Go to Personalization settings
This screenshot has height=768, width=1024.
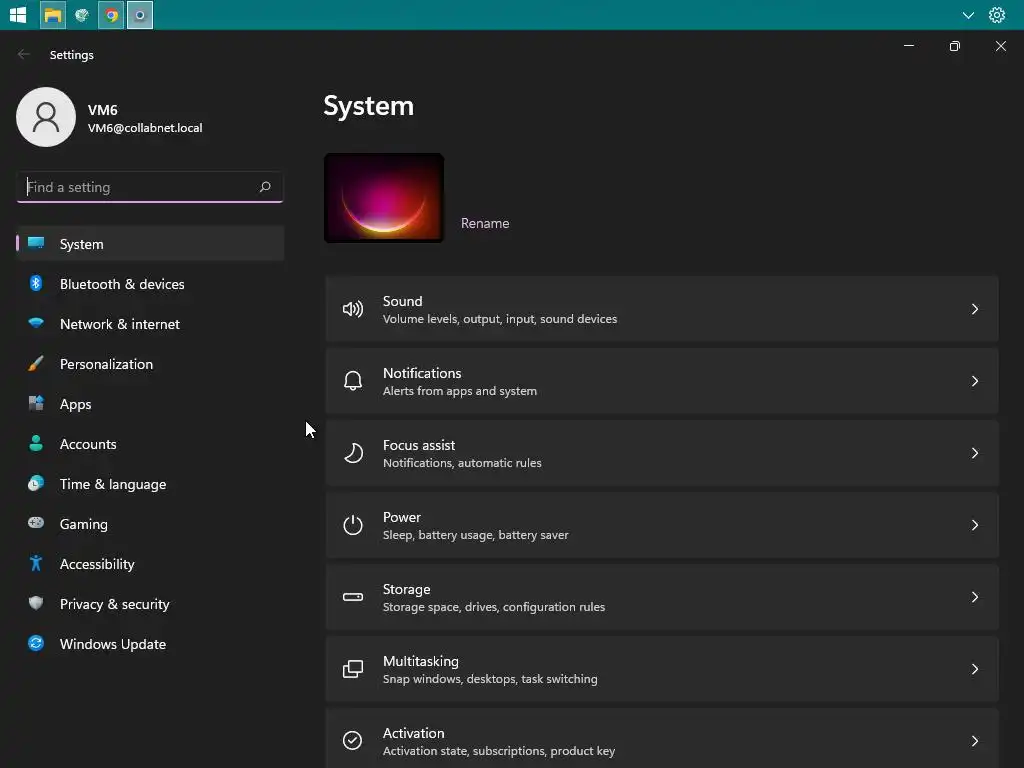coord(150,364)
